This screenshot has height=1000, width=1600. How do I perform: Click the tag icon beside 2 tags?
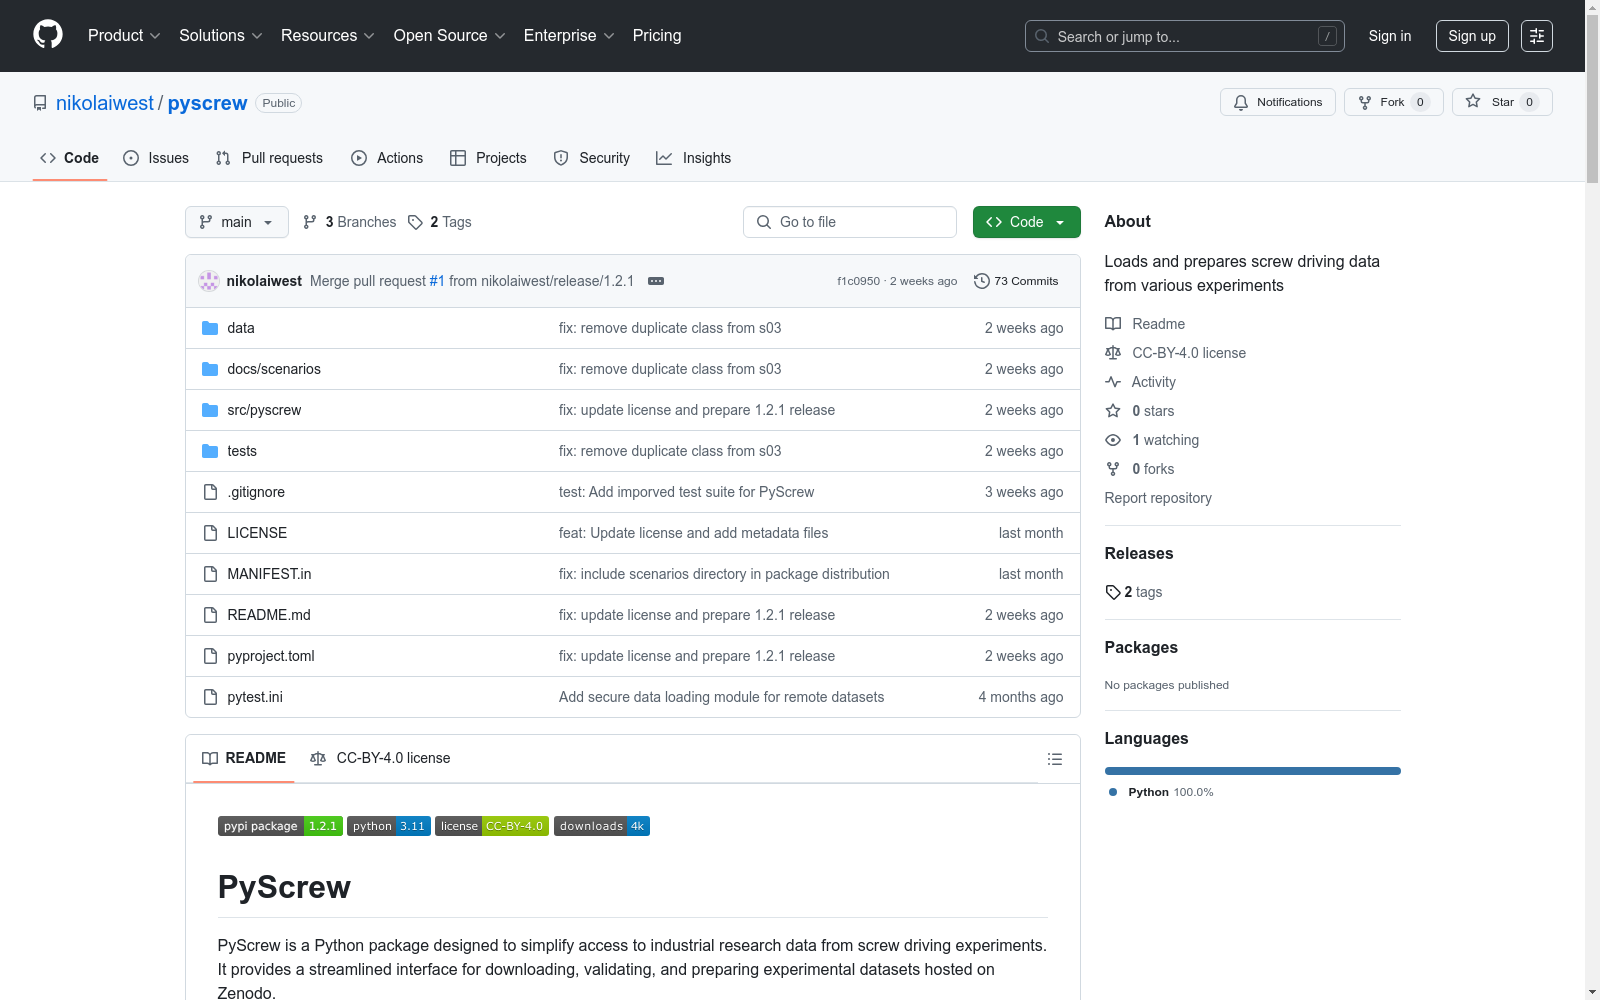pos(1113,592)
